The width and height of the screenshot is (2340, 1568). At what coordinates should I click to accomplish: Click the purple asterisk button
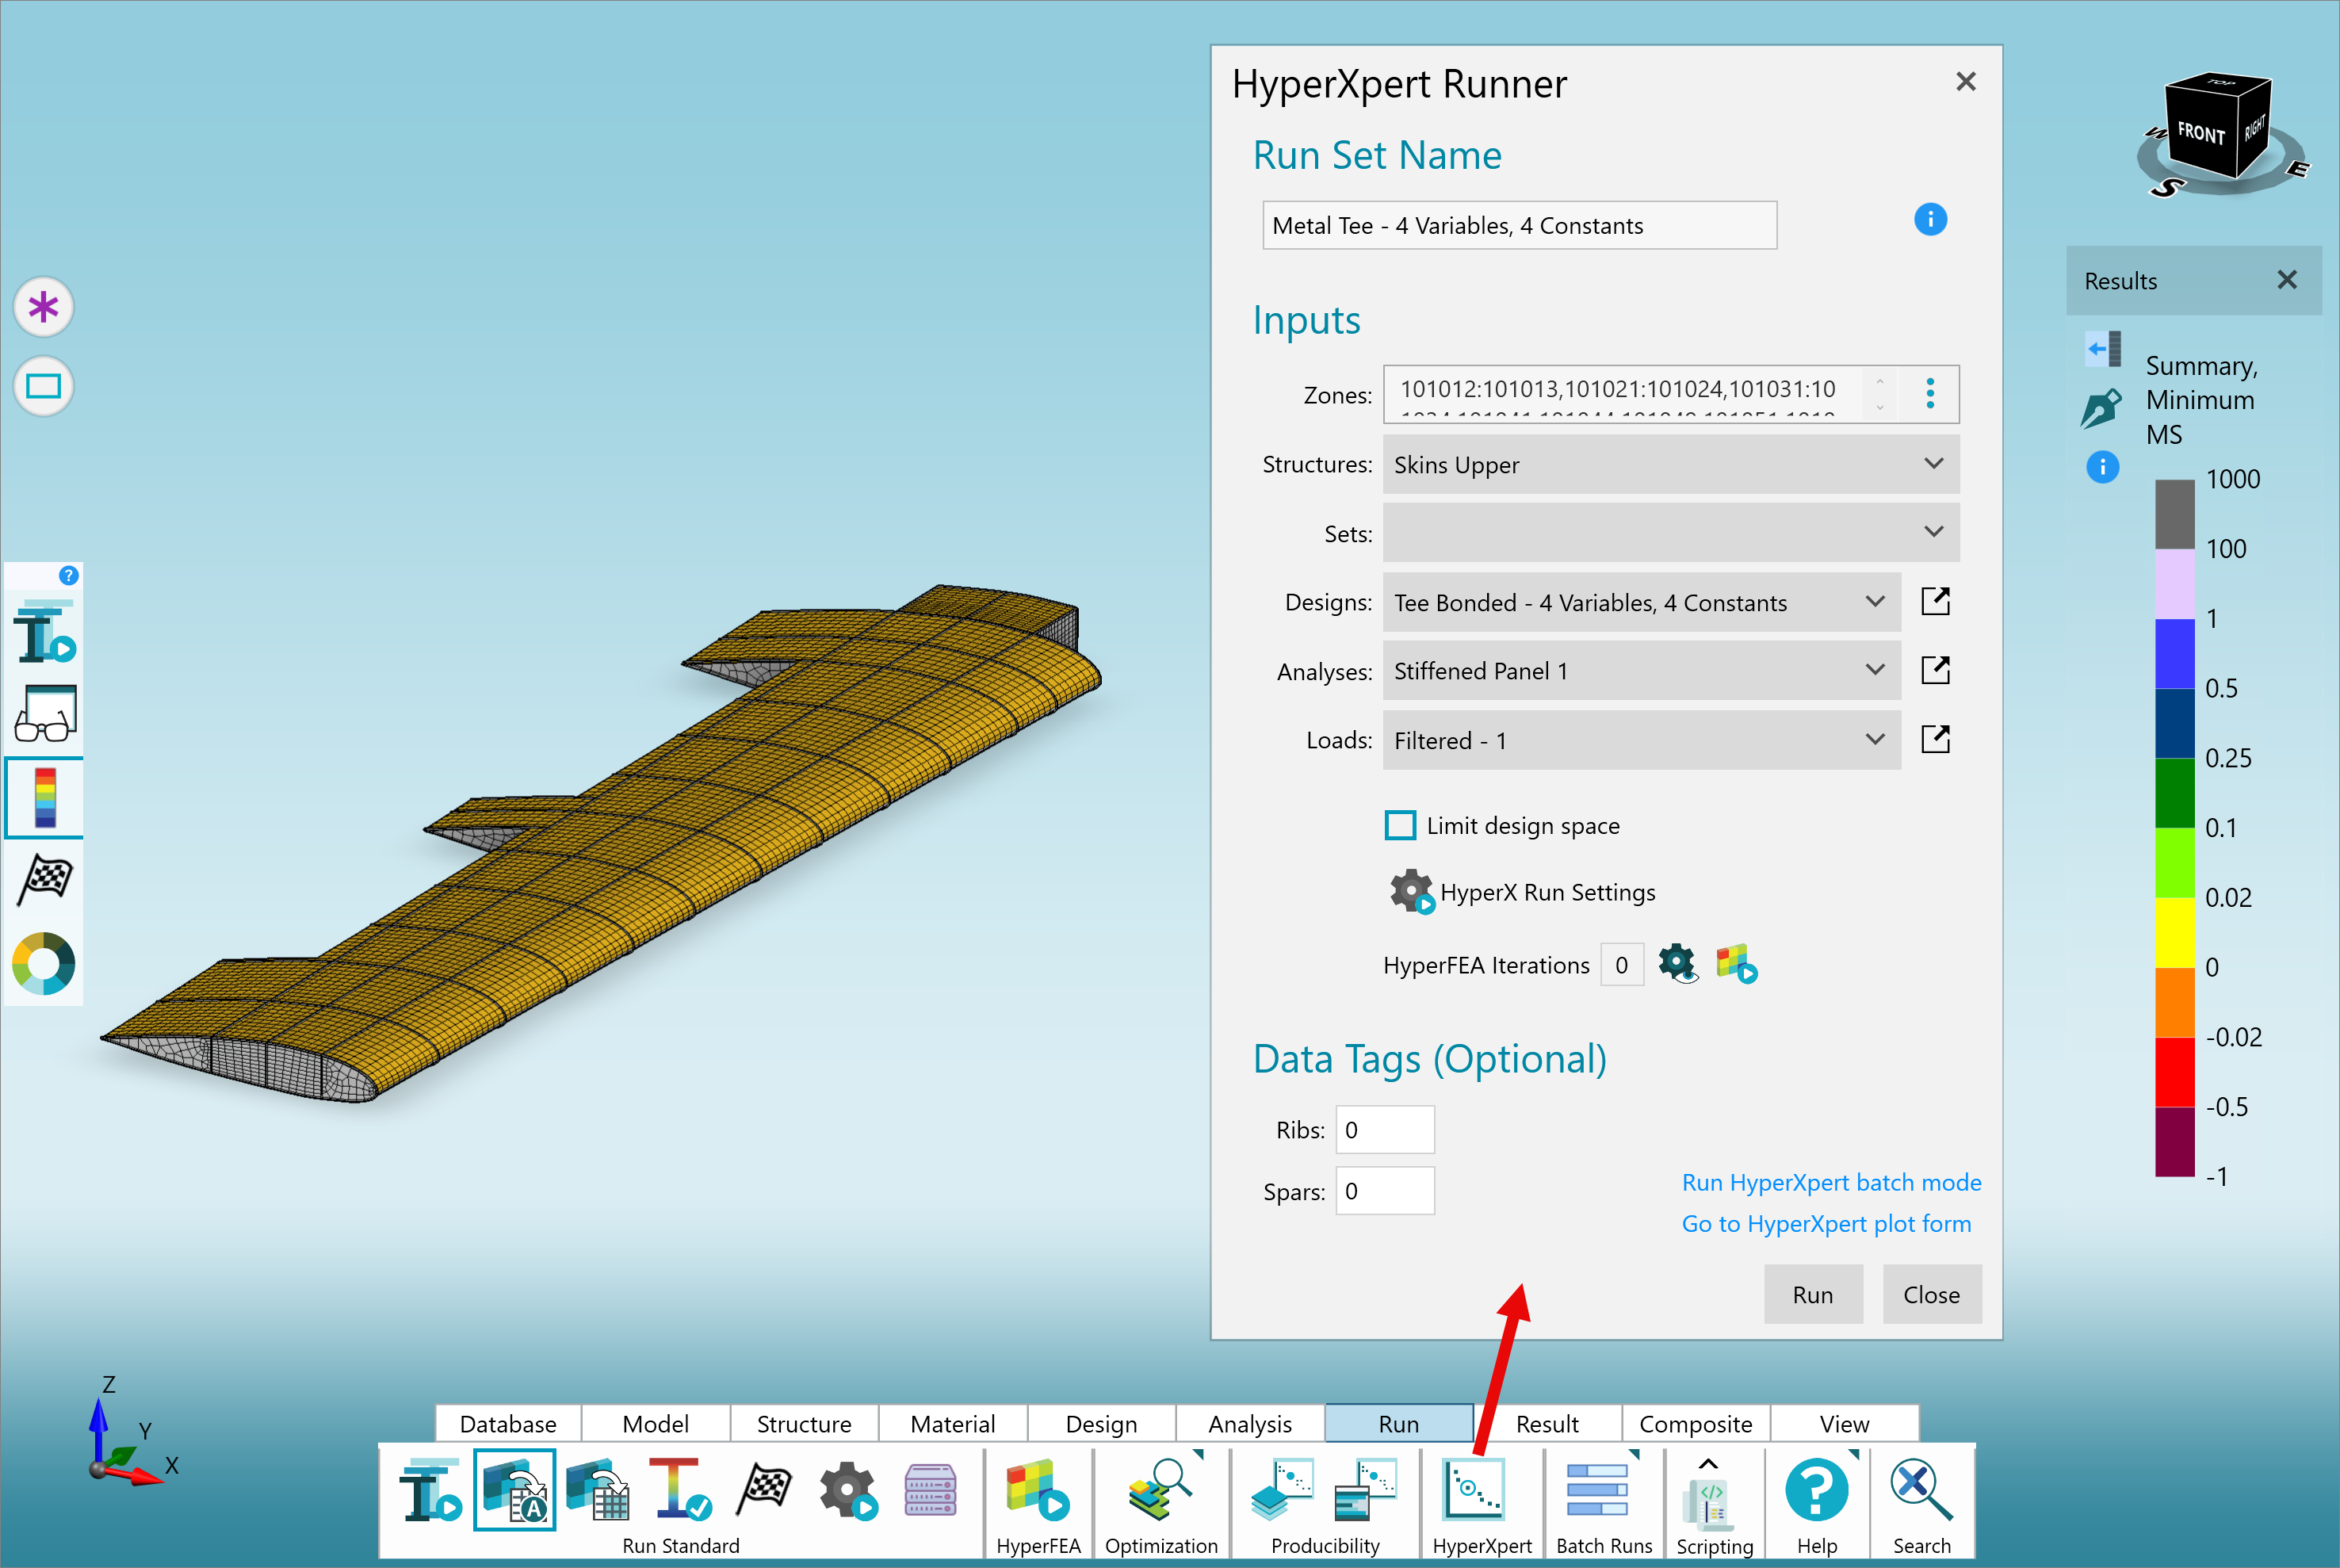pyautogui.click(x=43, y=307)
